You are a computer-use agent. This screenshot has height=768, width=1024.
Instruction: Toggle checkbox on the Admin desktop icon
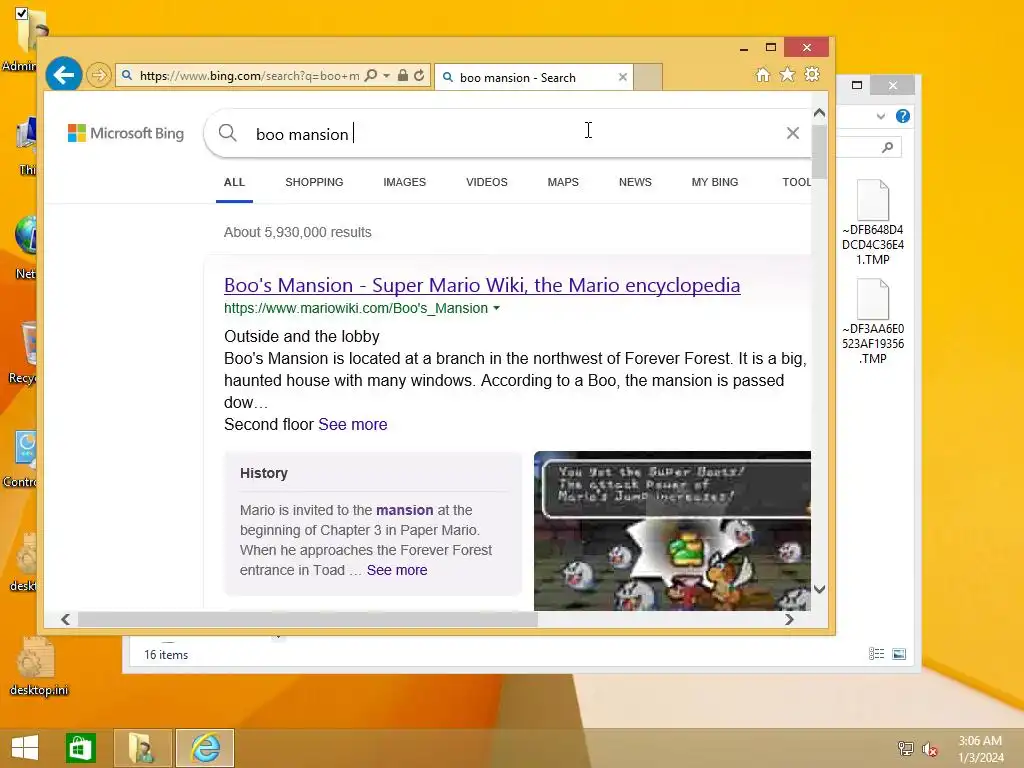point(22,13)
